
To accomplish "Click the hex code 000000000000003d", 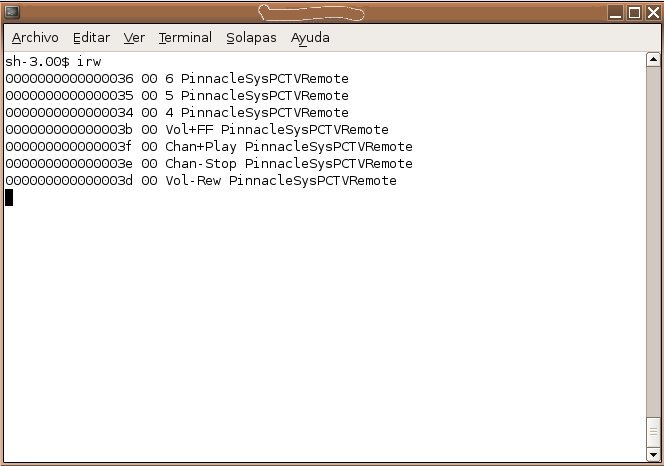I will tap(69, 180).
